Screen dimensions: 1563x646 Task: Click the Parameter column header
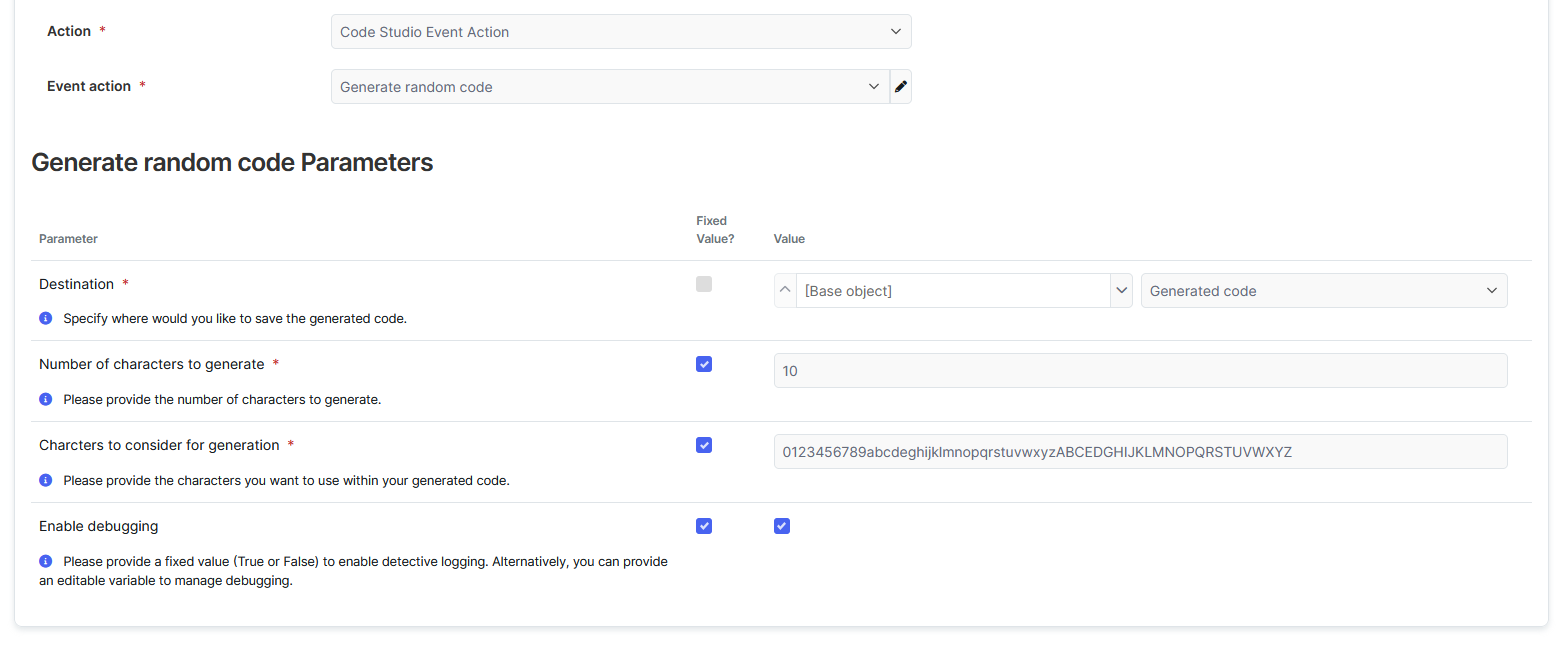pyautogui.click(x=68, y=239)
